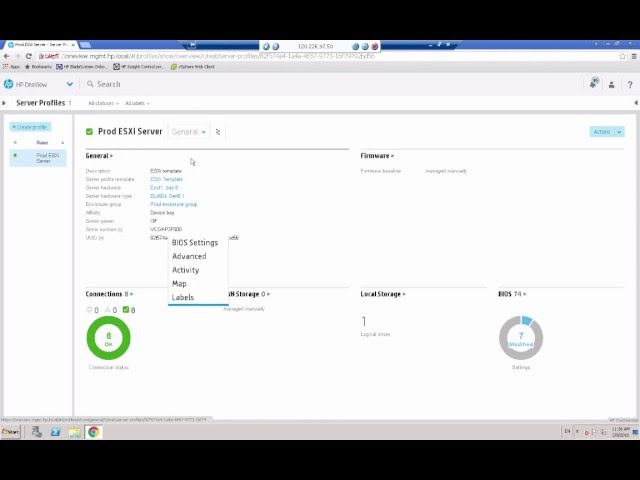Open the Chrome menu icon

[x=634, y=56]
